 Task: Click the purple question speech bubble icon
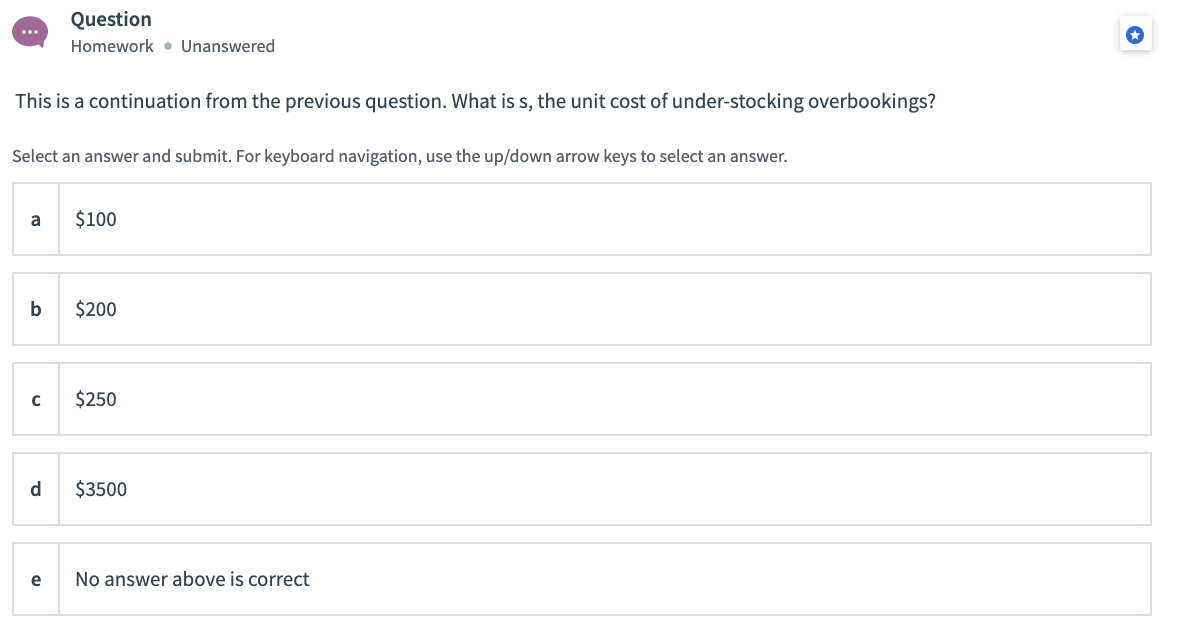[x=30, y=31]
